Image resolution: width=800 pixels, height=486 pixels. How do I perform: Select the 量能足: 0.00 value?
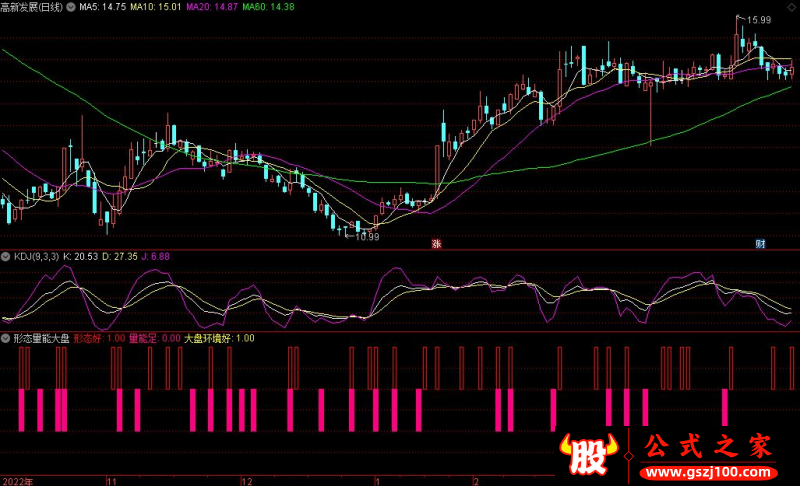[155, 338]
